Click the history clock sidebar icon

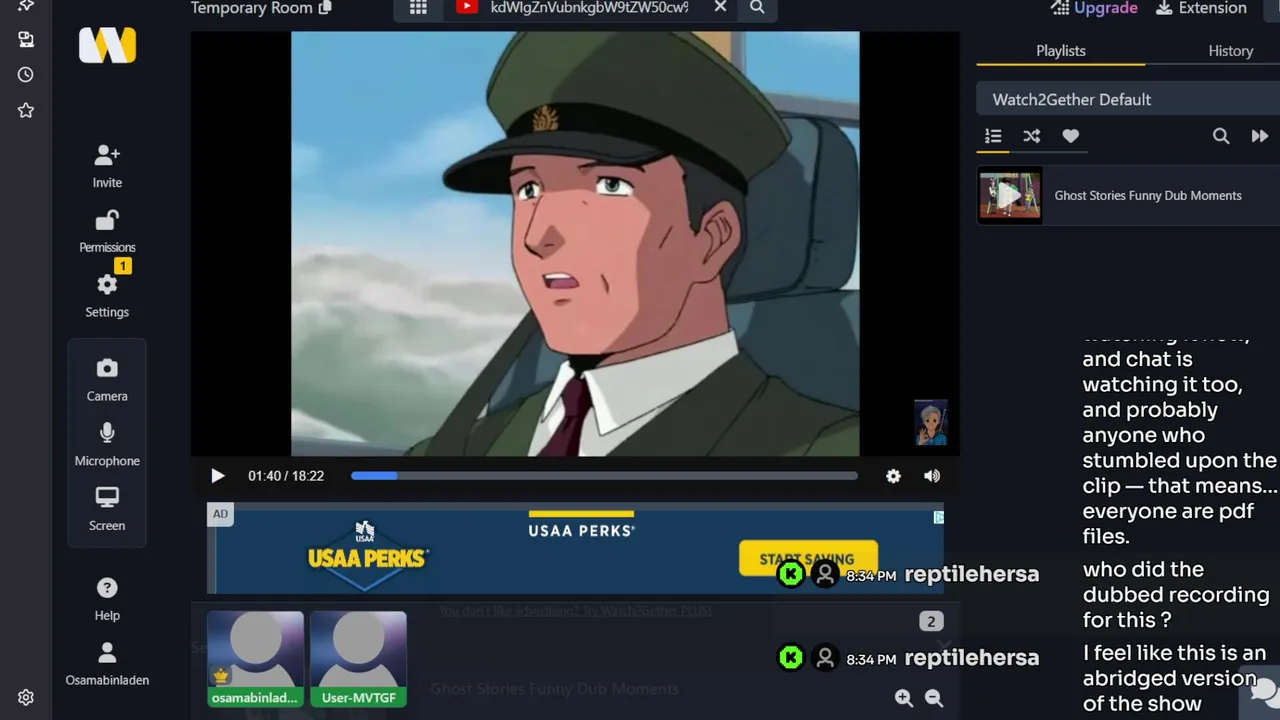point(26,75)
